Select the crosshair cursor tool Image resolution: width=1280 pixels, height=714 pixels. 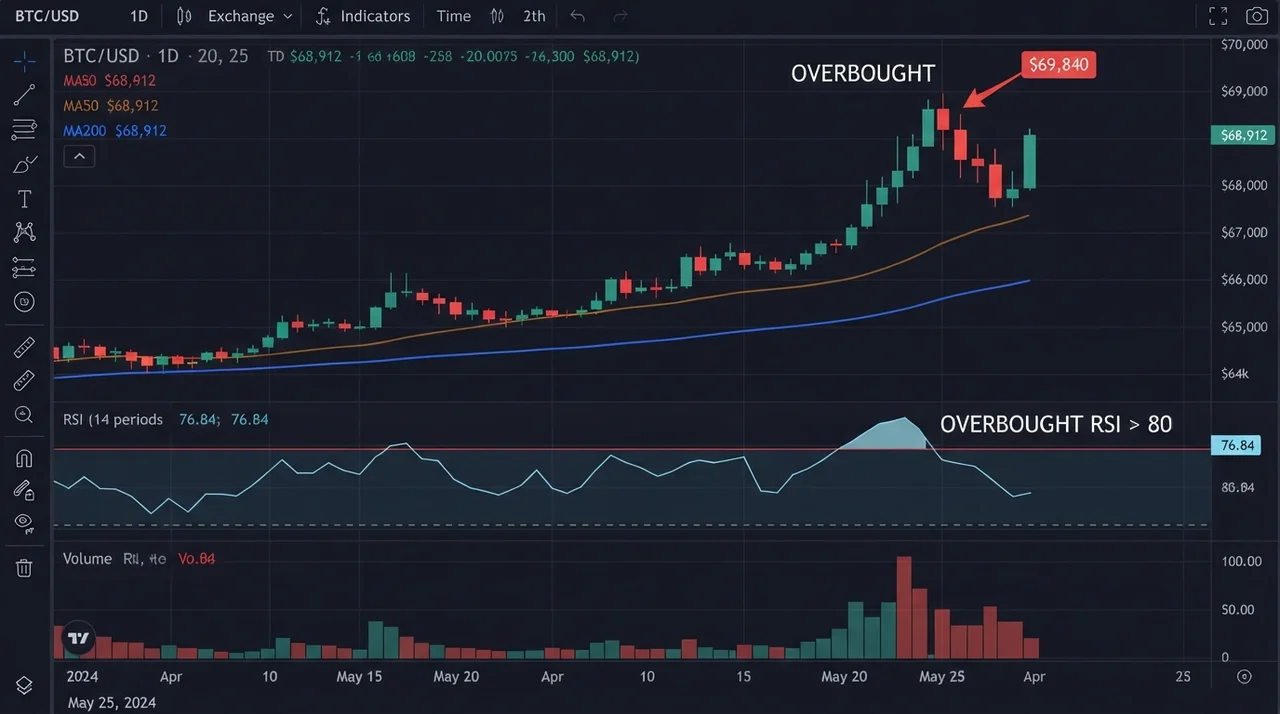click(x=25, y=60)
